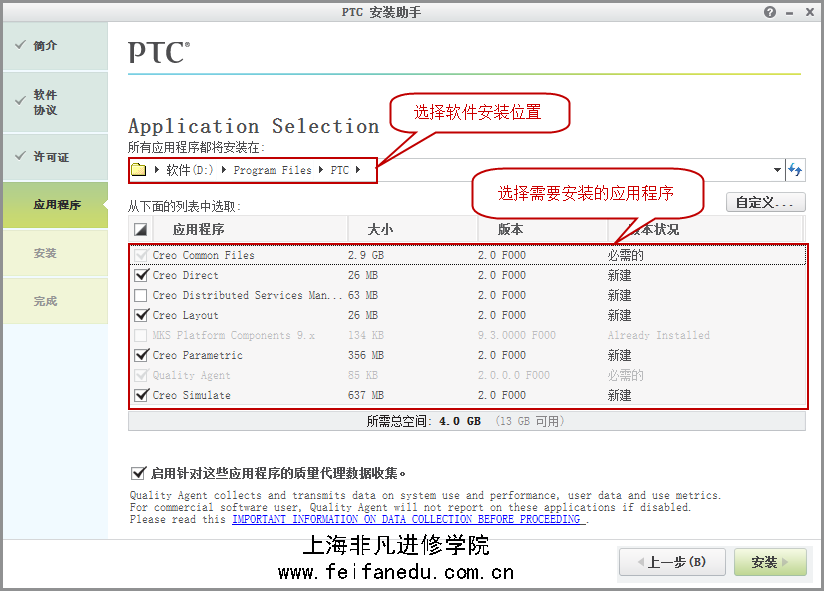This screenshot has width=824, height=591.
Task: Click the Already Installed status cell
Action: [x=658, y=335]
